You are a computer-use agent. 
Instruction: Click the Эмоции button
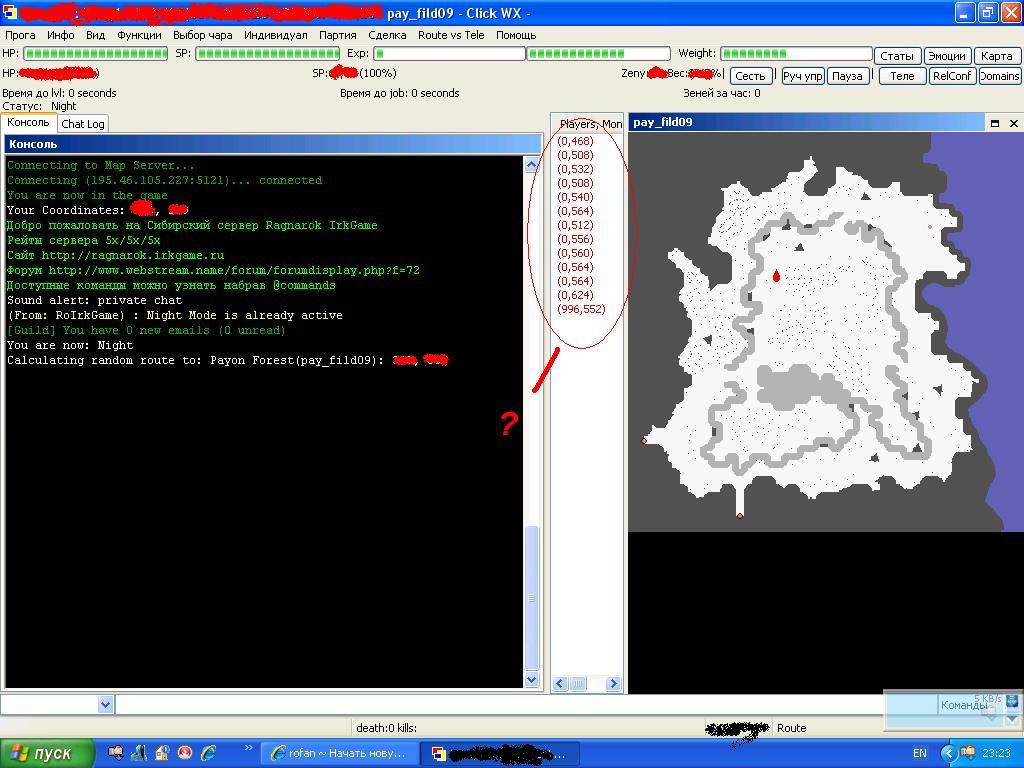click(947, 56)
